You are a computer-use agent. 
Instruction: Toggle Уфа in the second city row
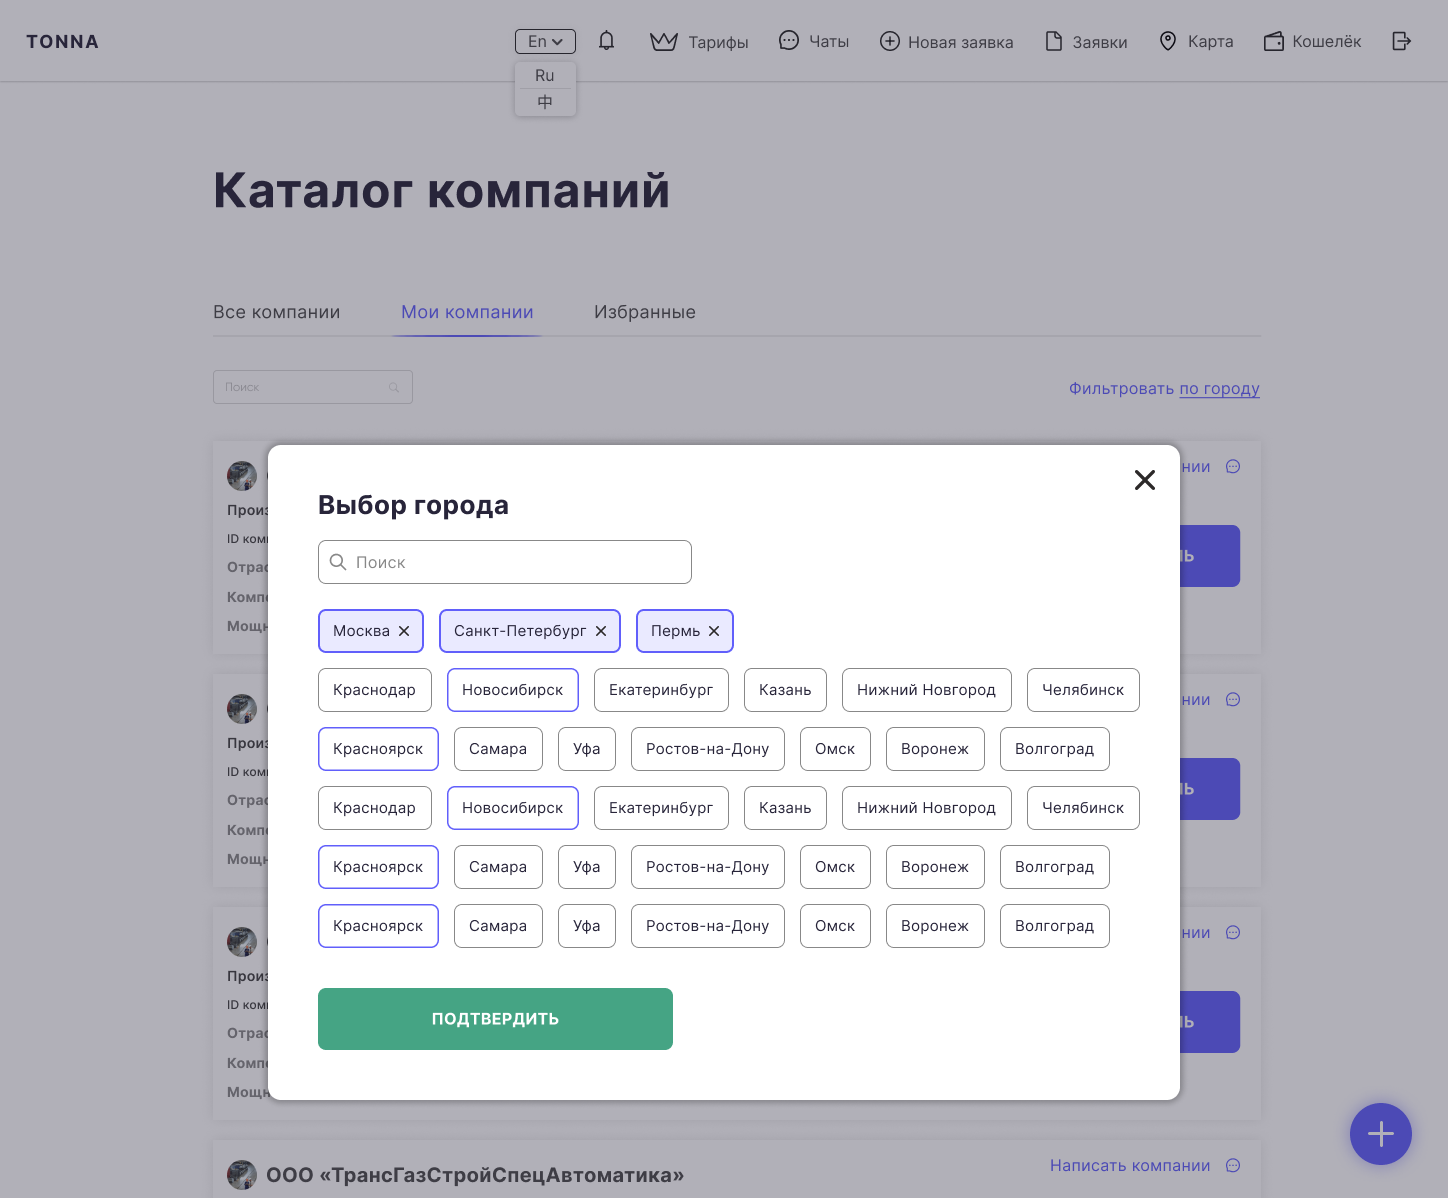point(587,749)
